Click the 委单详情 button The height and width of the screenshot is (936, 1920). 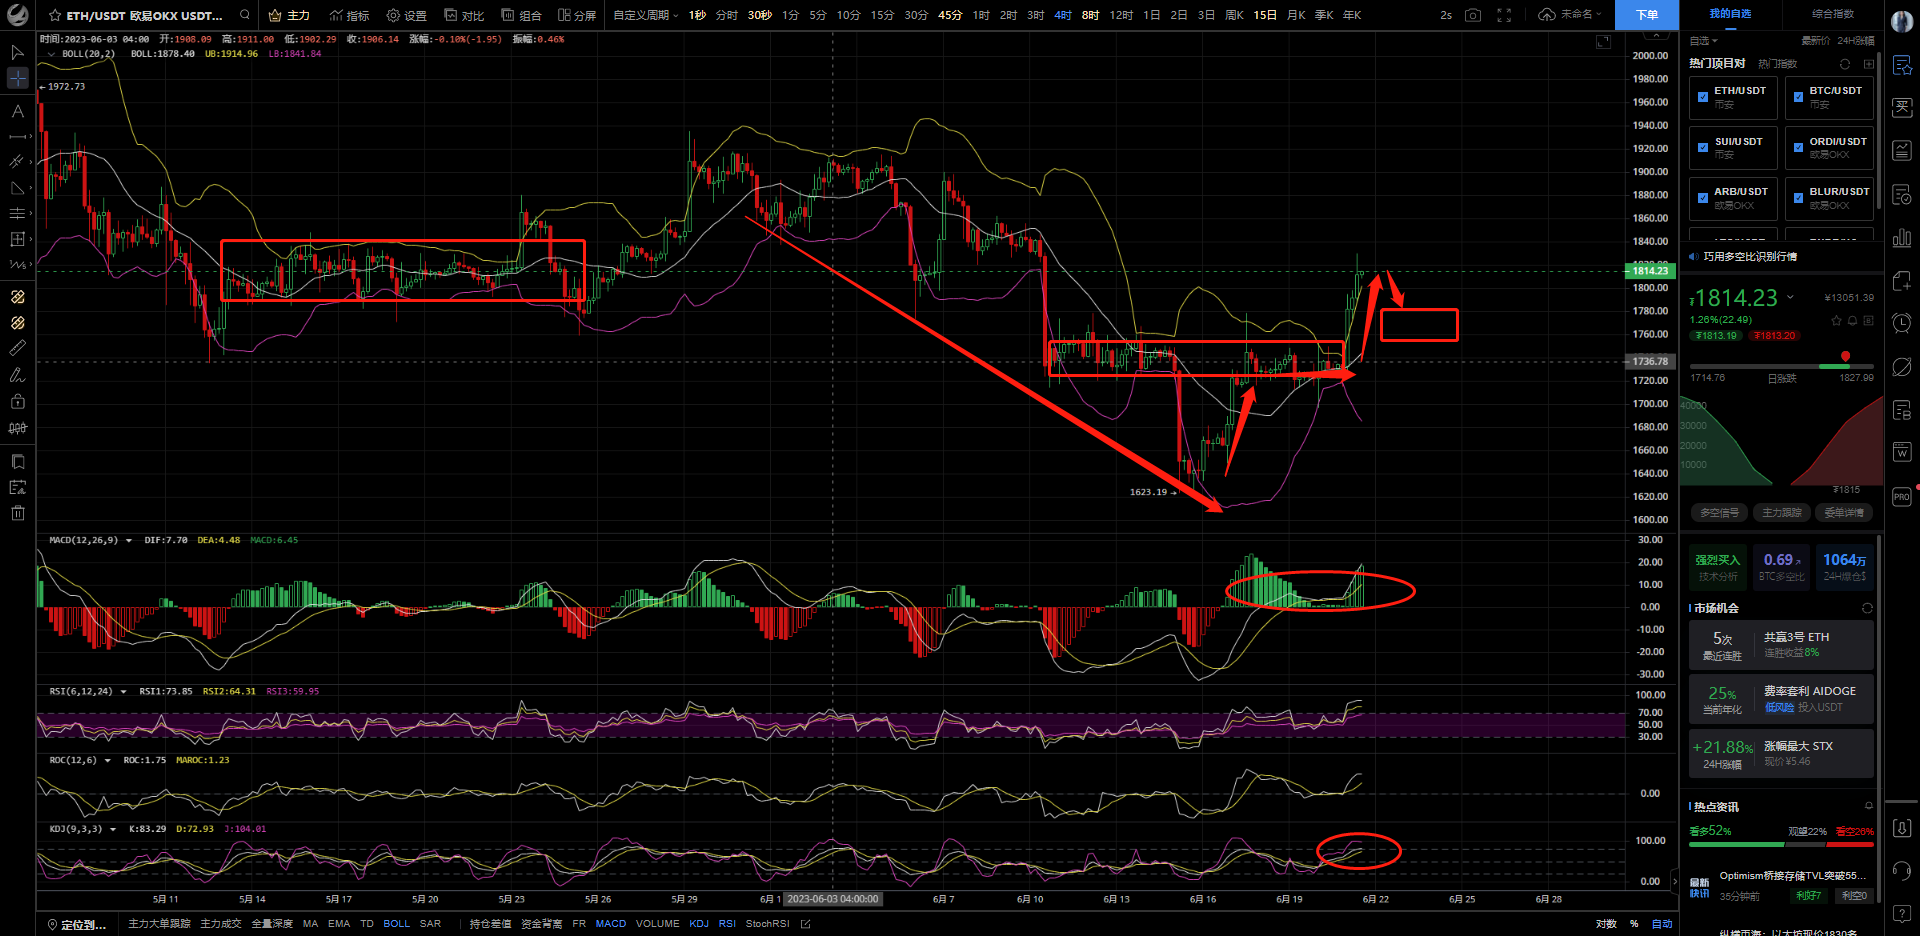pyautogui.click(x=1843, y=513)
